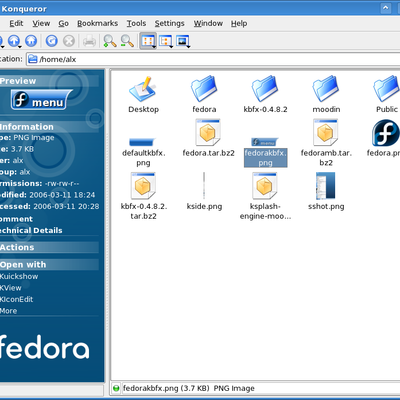The image size is (400, 400).
Task: Open Tree View mode dropdown arrow
Action: point(171,47)
